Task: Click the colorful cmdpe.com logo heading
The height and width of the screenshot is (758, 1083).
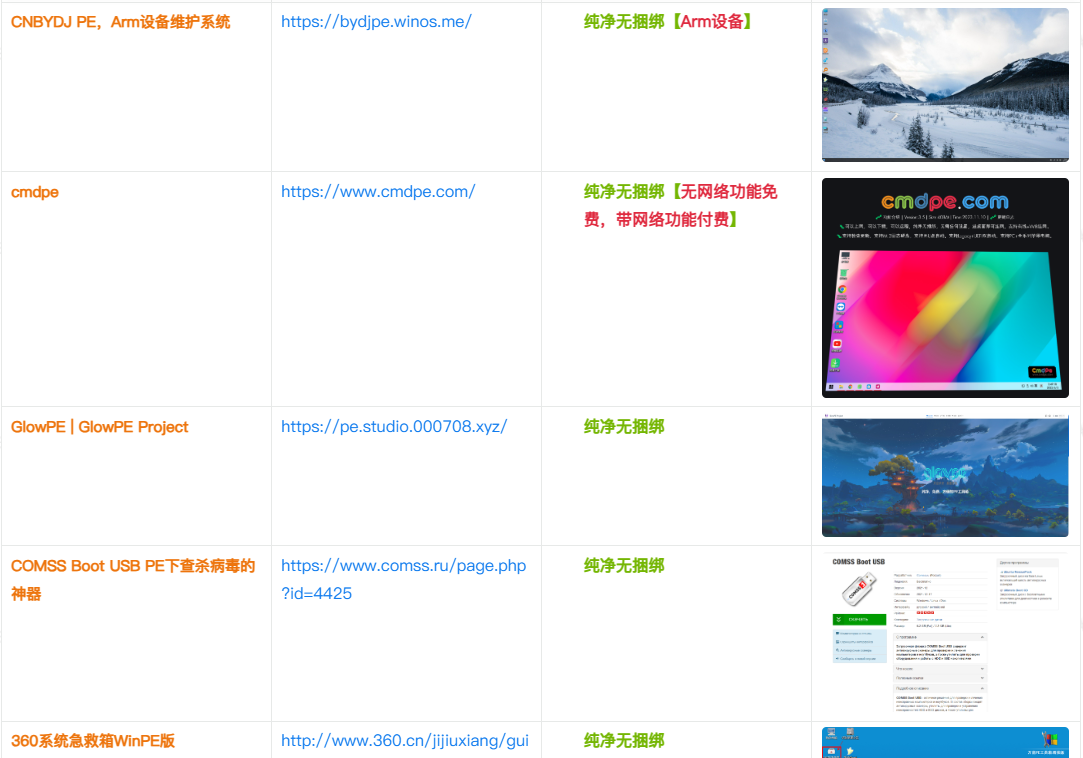Action: (945, 202)
